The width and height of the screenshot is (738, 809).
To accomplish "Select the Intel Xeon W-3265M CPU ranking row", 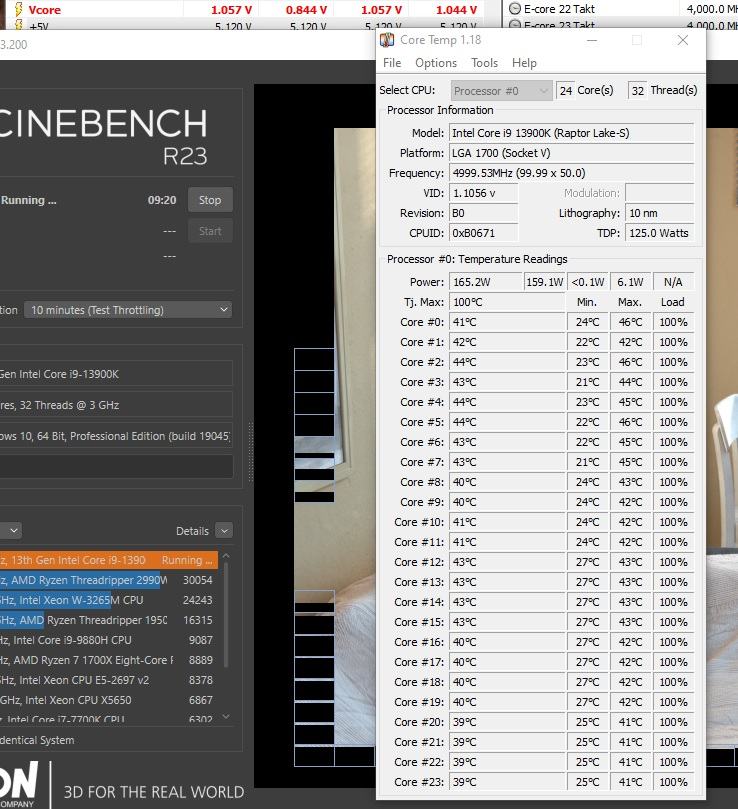I will click(109, 601).
